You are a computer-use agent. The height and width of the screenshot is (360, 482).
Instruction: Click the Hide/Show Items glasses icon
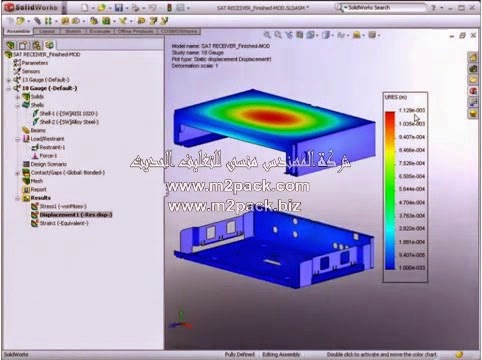341,35
